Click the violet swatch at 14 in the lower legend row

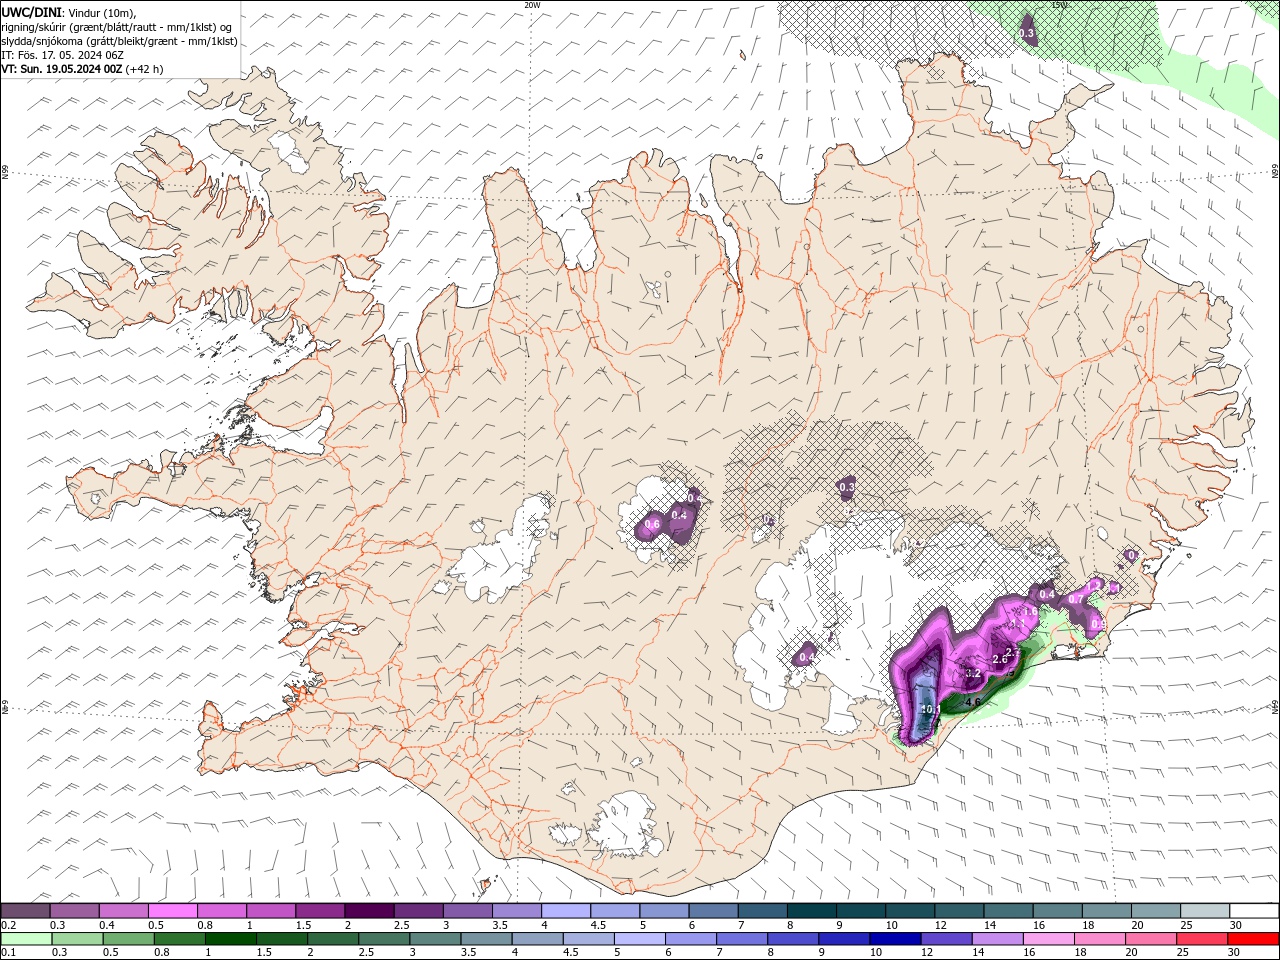click(998, 939)
